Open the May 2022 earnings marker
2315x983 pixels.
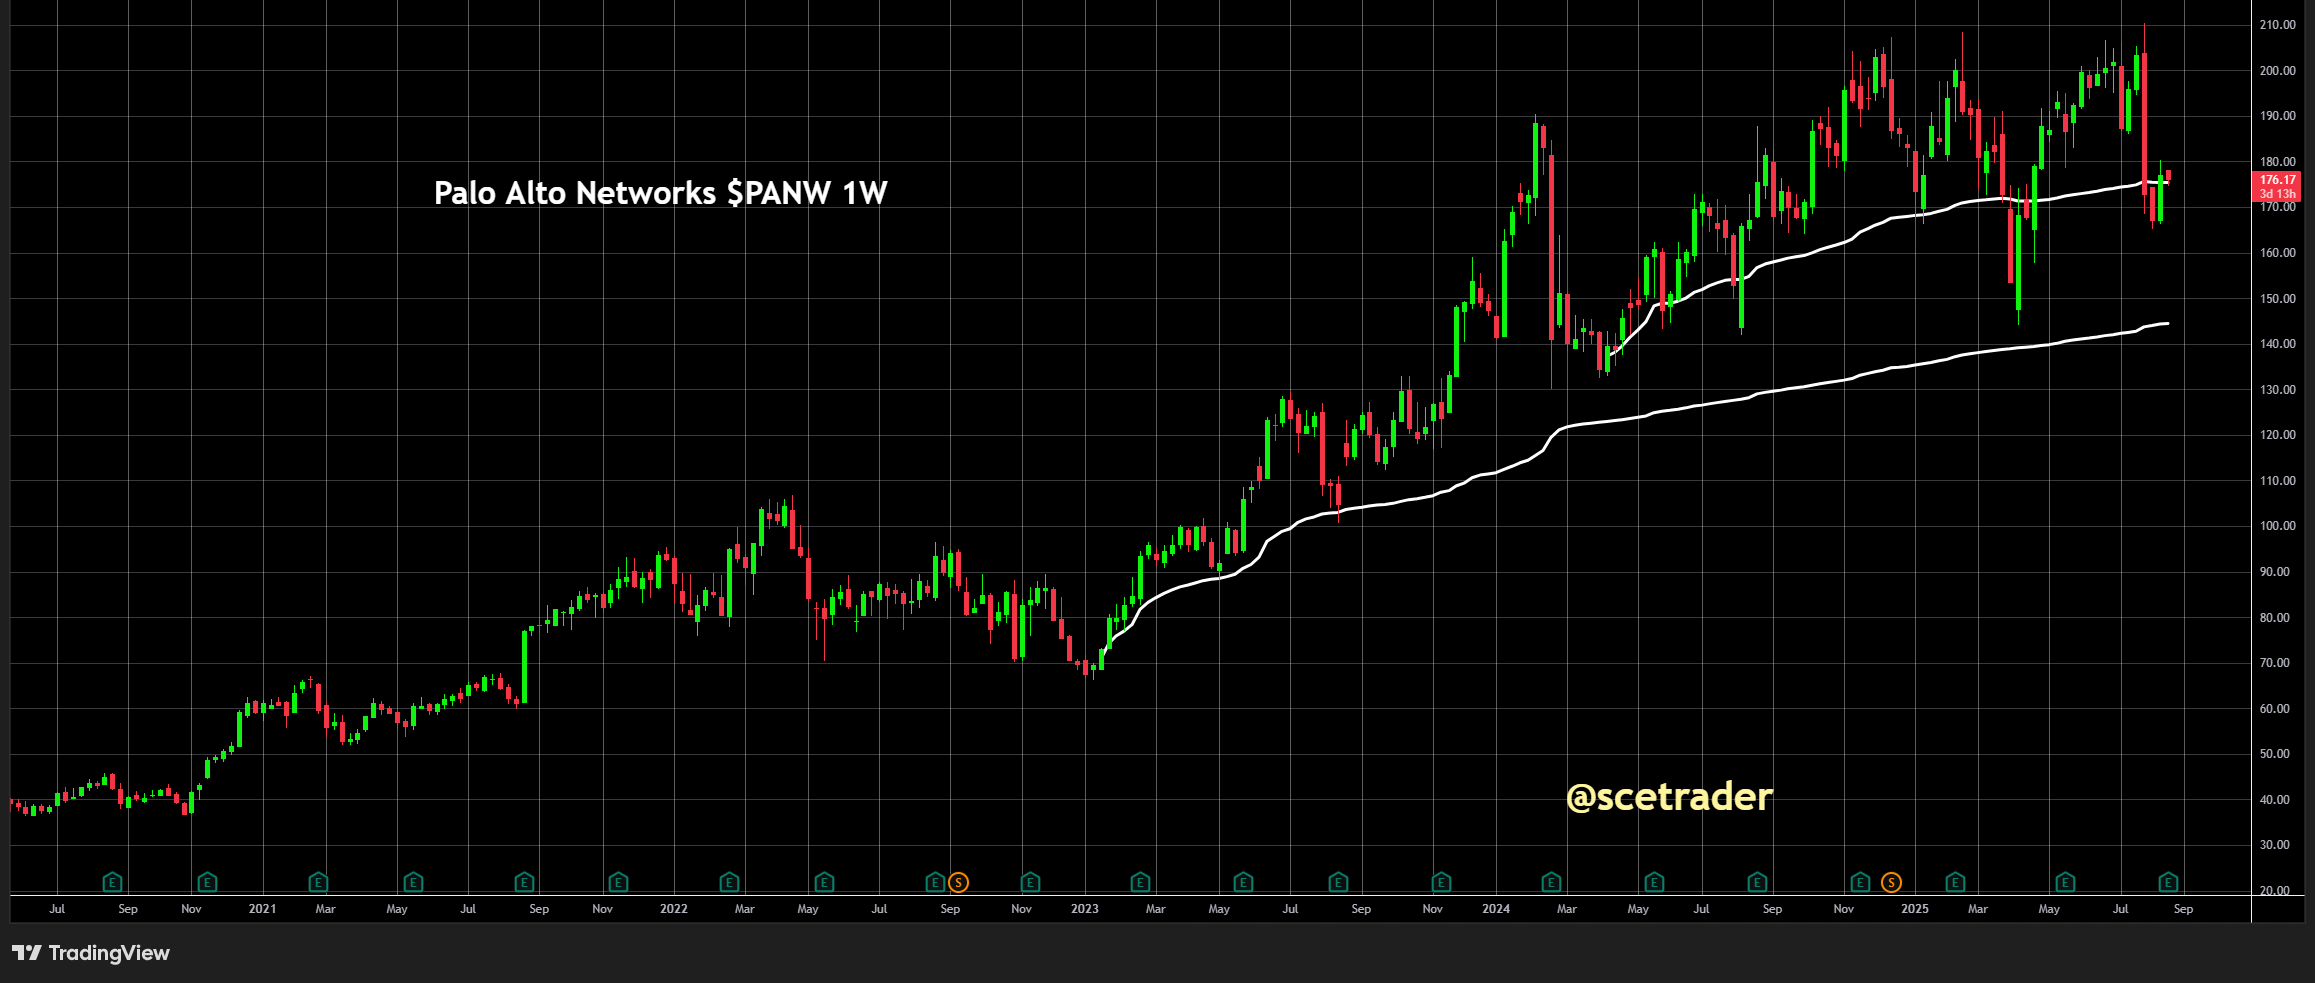pyautogui.click(x=824, y=882)
